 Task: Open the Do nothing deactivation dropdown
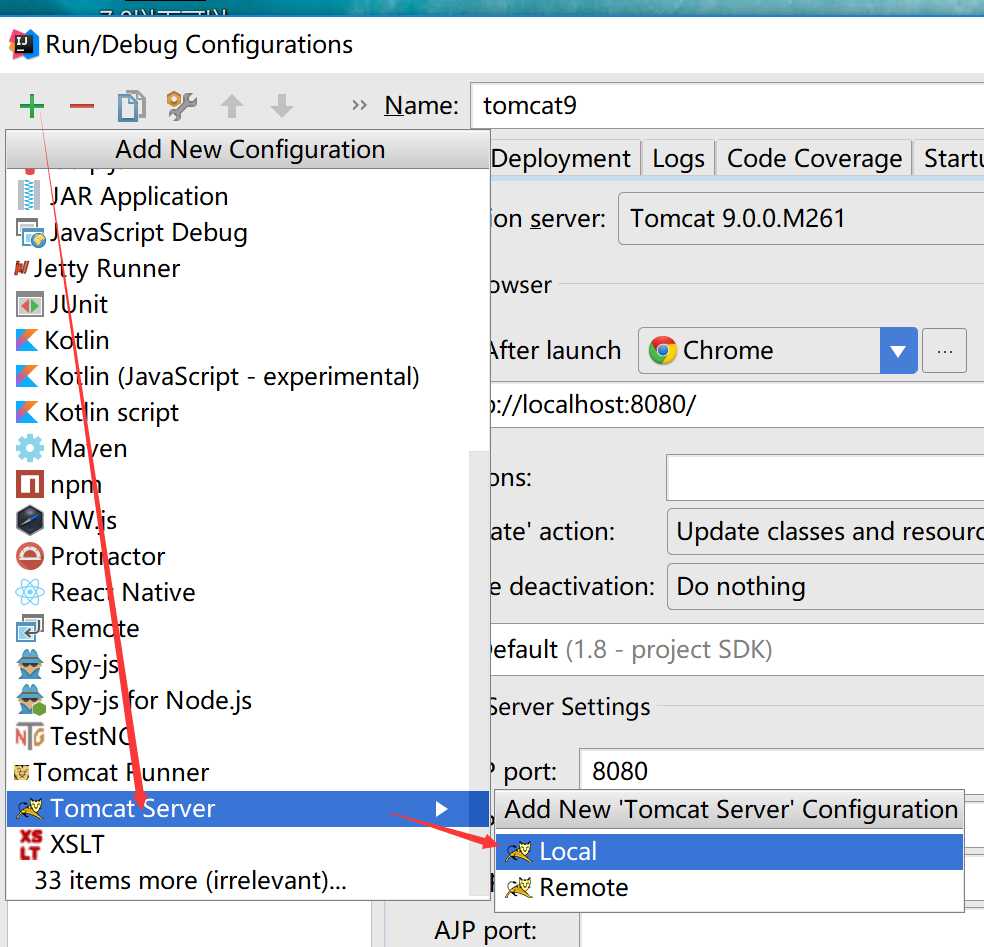[825, 586]
